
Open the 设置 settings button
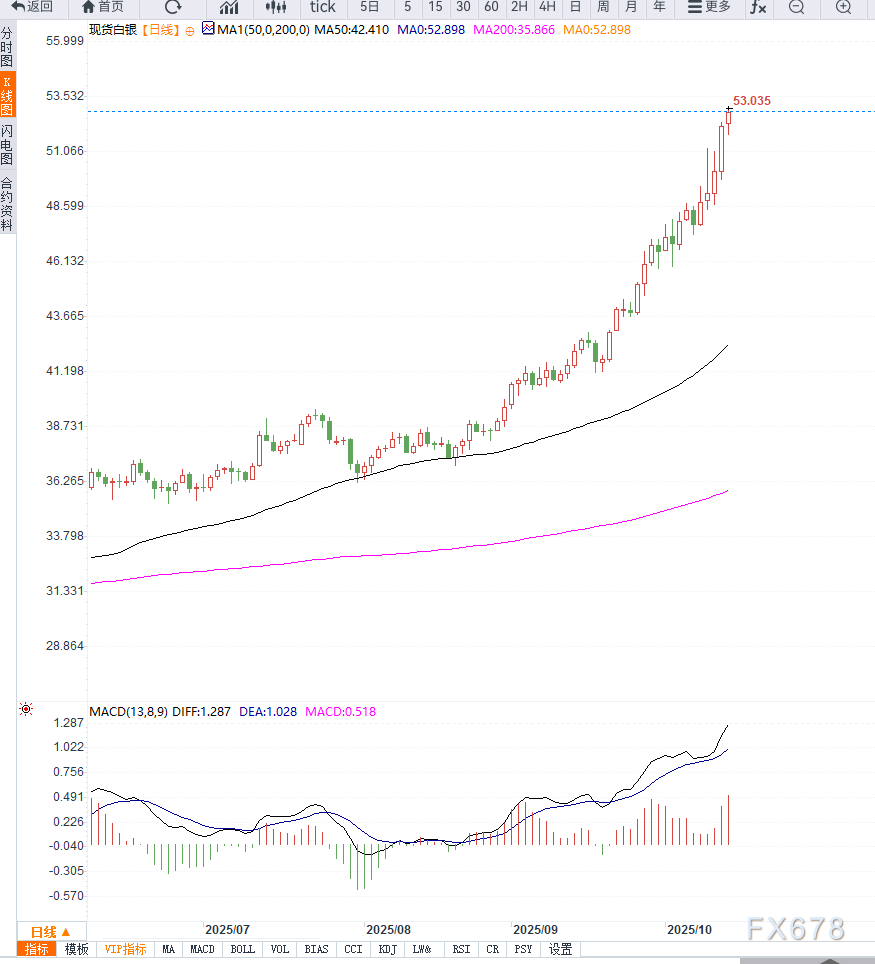[560, 949]
